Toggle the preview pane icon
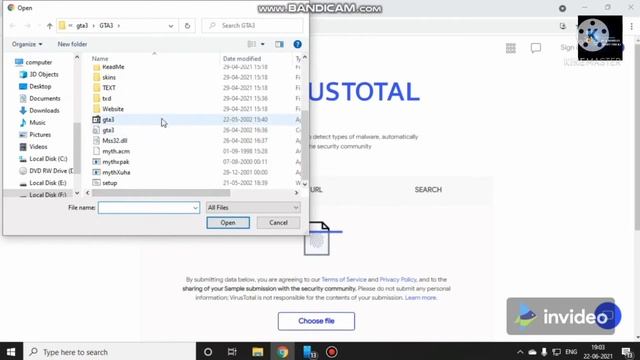Viewport: 640px width, 360px height. [279, 44]
